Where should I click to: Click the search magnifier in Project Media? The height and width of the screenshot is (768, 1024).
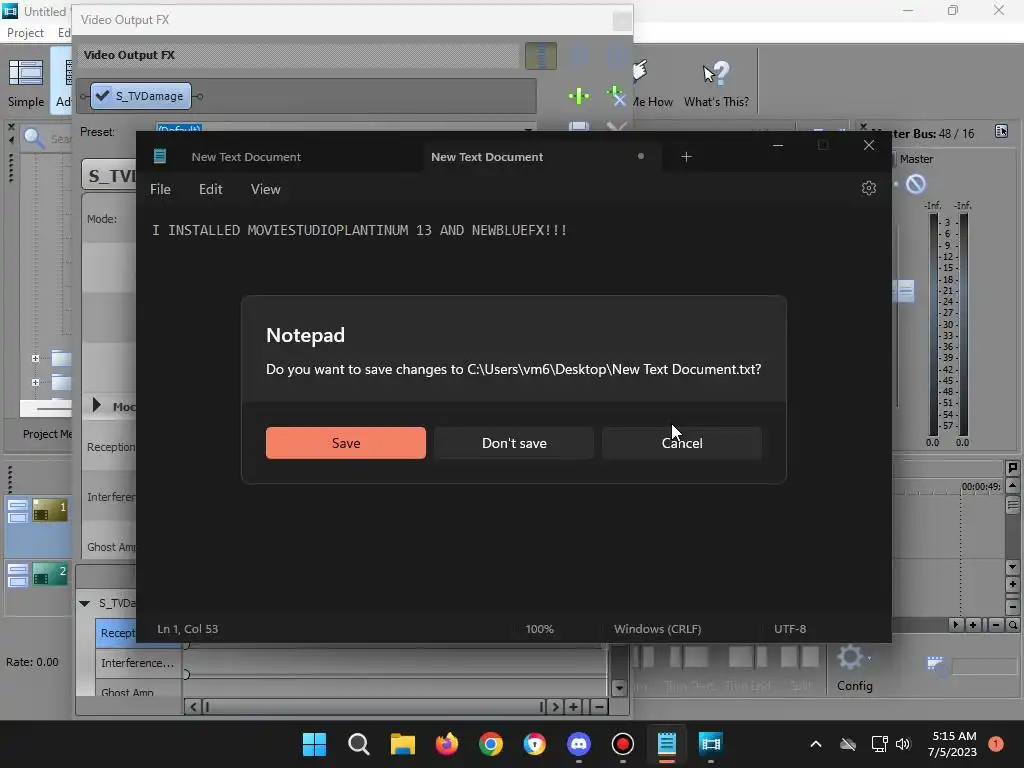tap(34, 138)
